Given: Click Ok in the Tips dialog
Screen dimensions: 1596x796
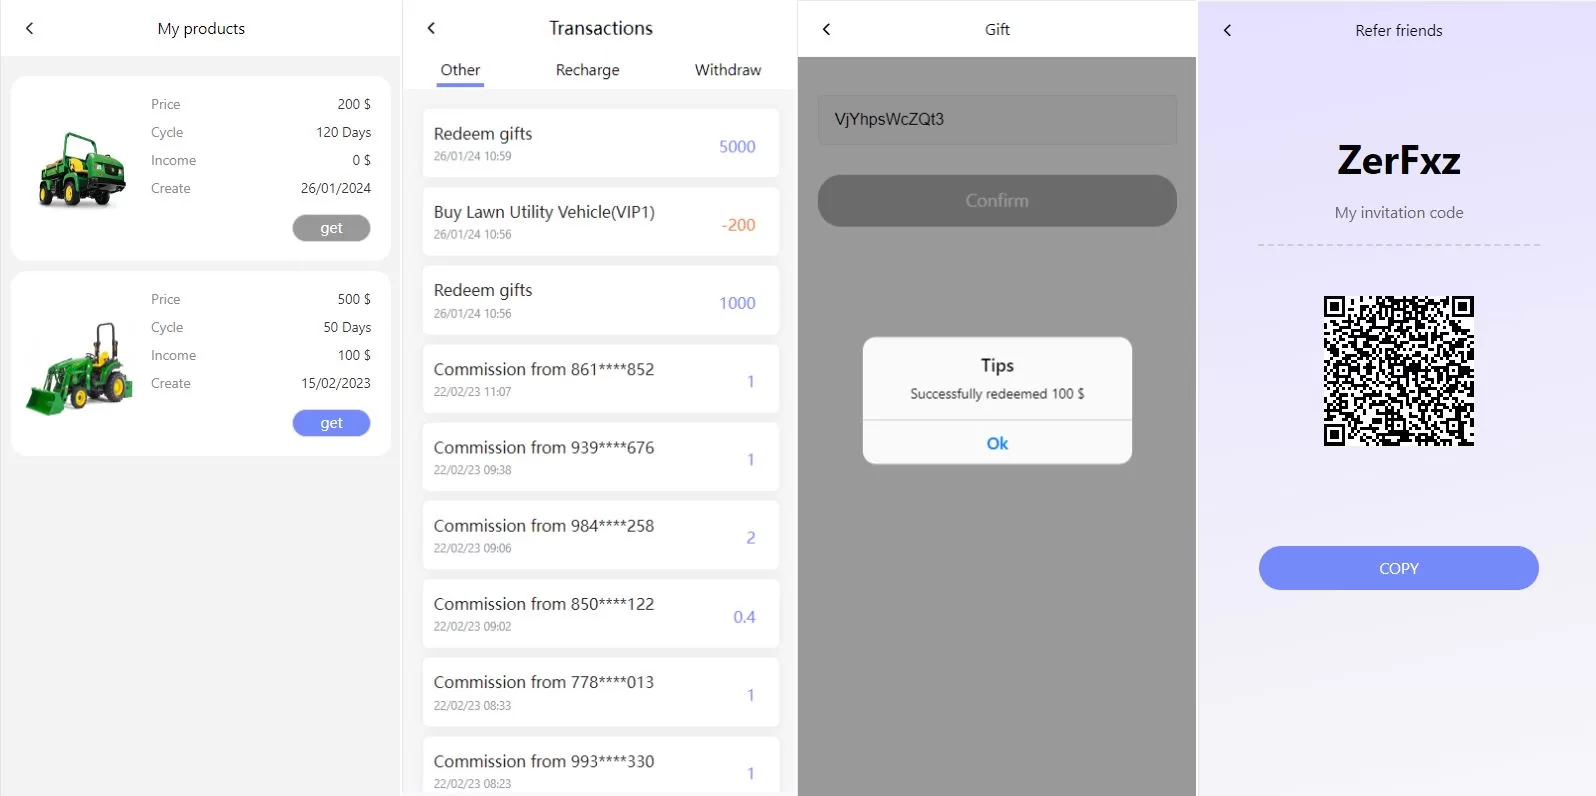Looking at the screenshot, I should (997, 443).
